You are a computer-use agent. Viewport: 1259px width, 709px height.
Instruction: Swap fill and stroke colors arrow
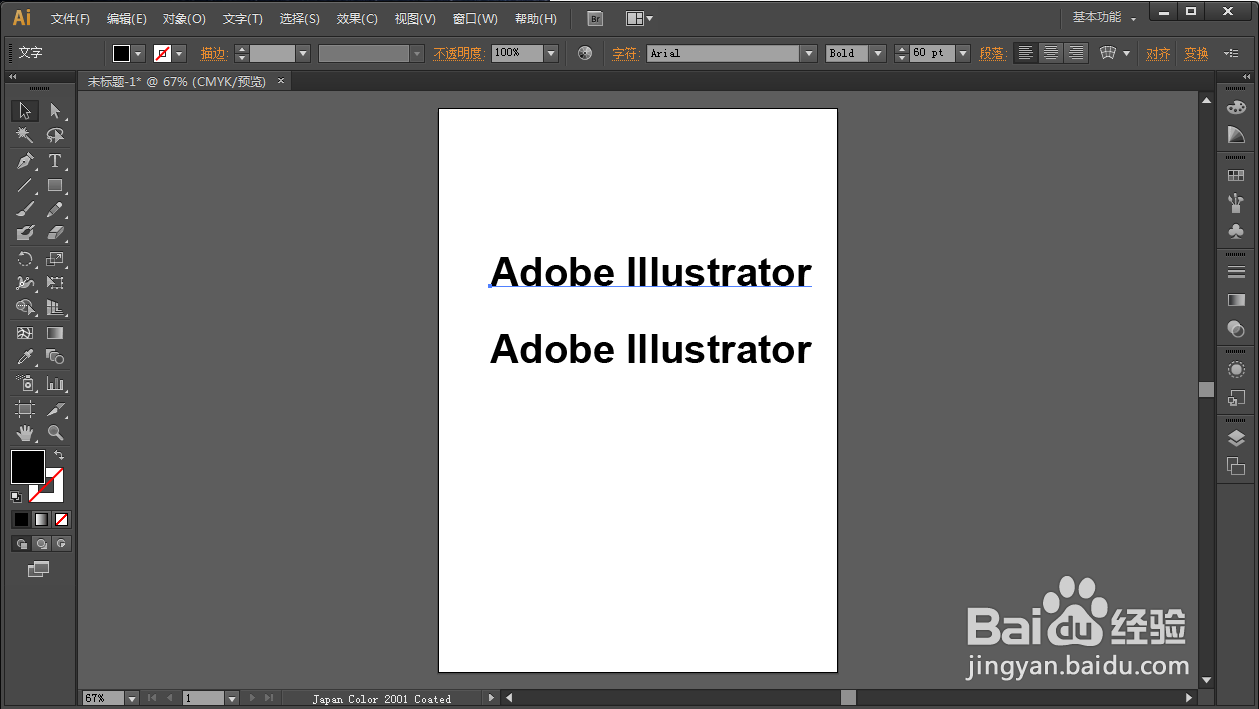coord(58,455)
